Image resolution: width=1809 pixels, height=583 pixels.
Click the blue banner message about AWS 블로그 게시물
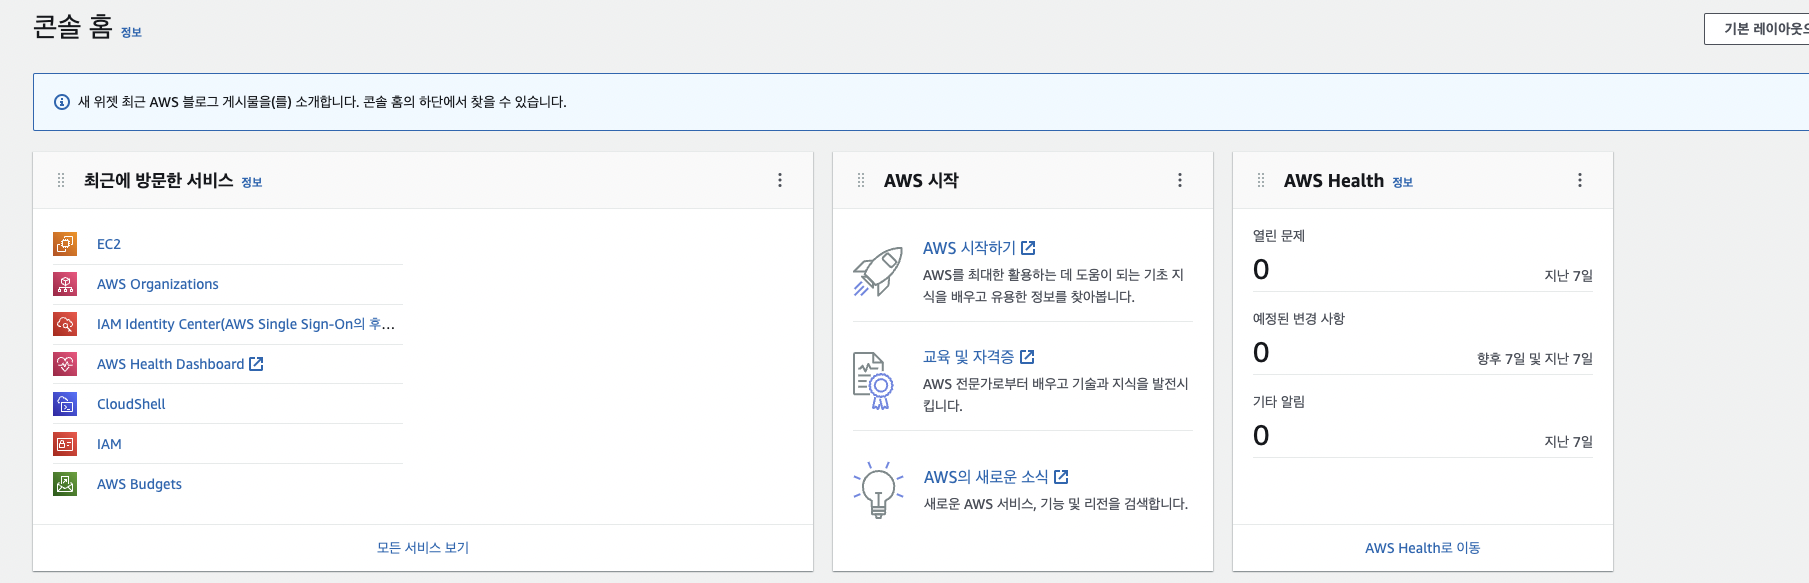(322, 102)
